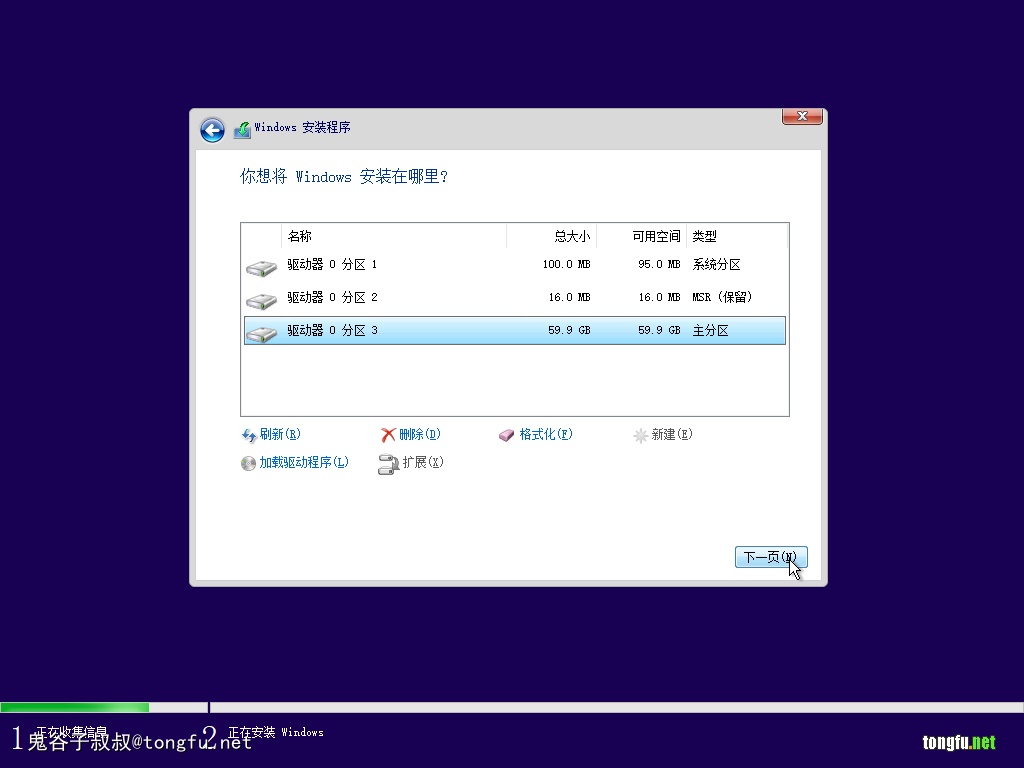1024x768 pixels.
Task: Click the blue back arrow button
Action: (212, 130)
